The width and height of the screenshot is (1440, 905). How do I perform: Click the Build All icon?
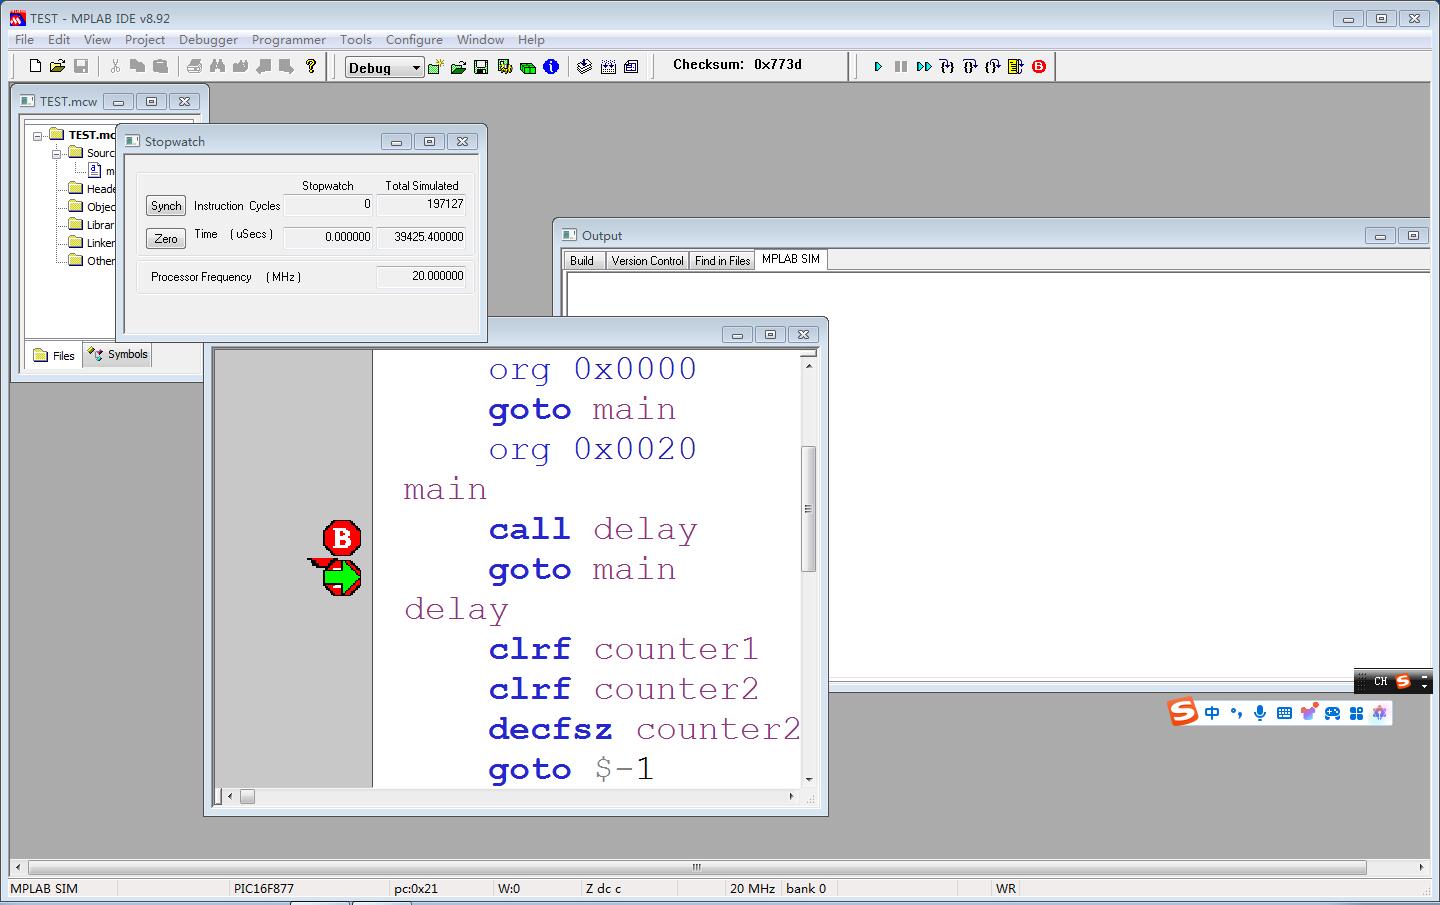point(608,67)
